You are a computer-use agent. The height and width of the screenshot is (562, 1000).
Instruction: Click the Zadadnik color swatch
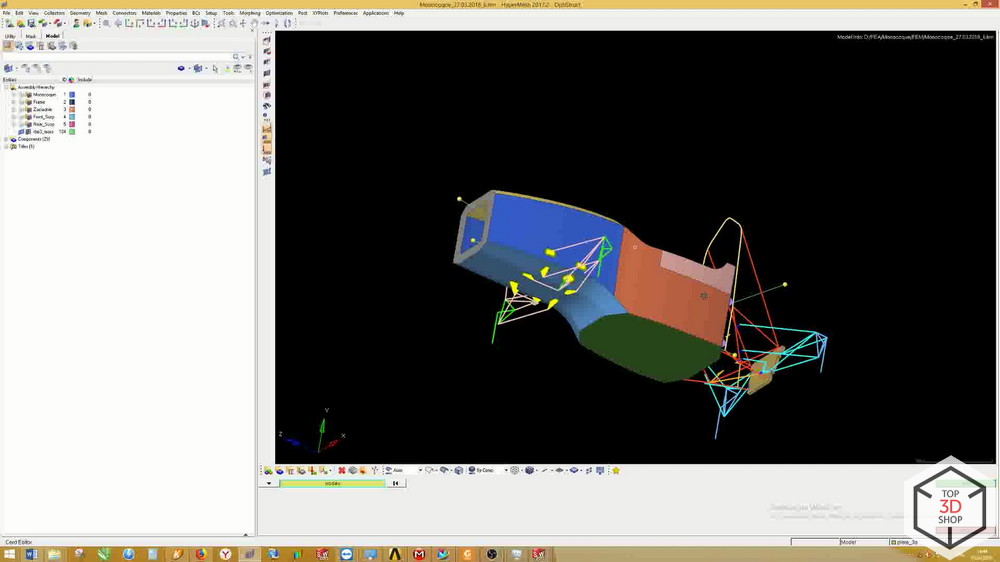coord(72,110)
